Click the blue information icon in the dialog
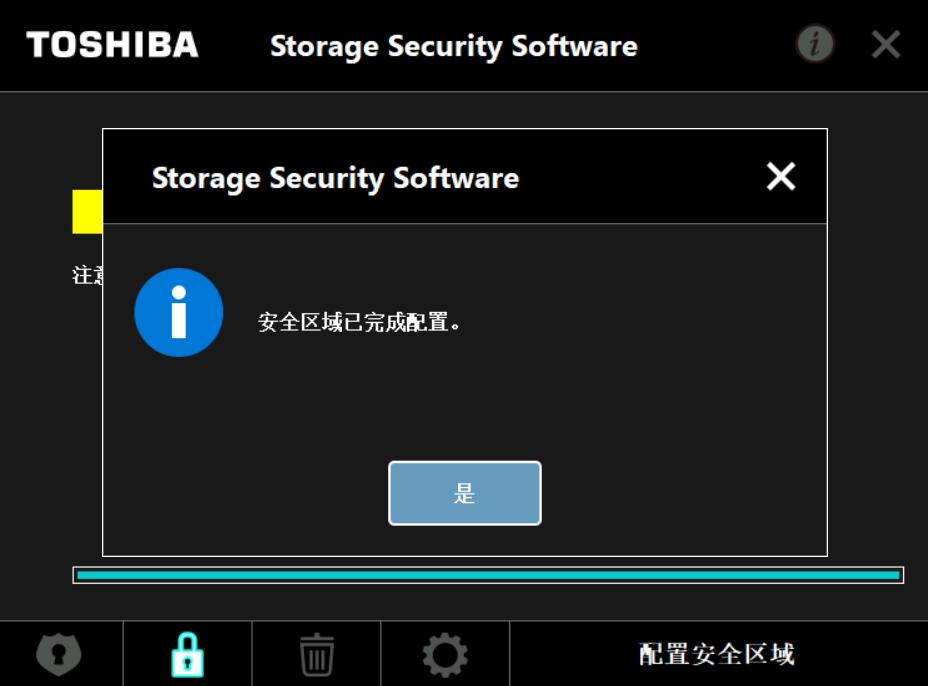Screen dimensions: 928x686 (179, 312)
